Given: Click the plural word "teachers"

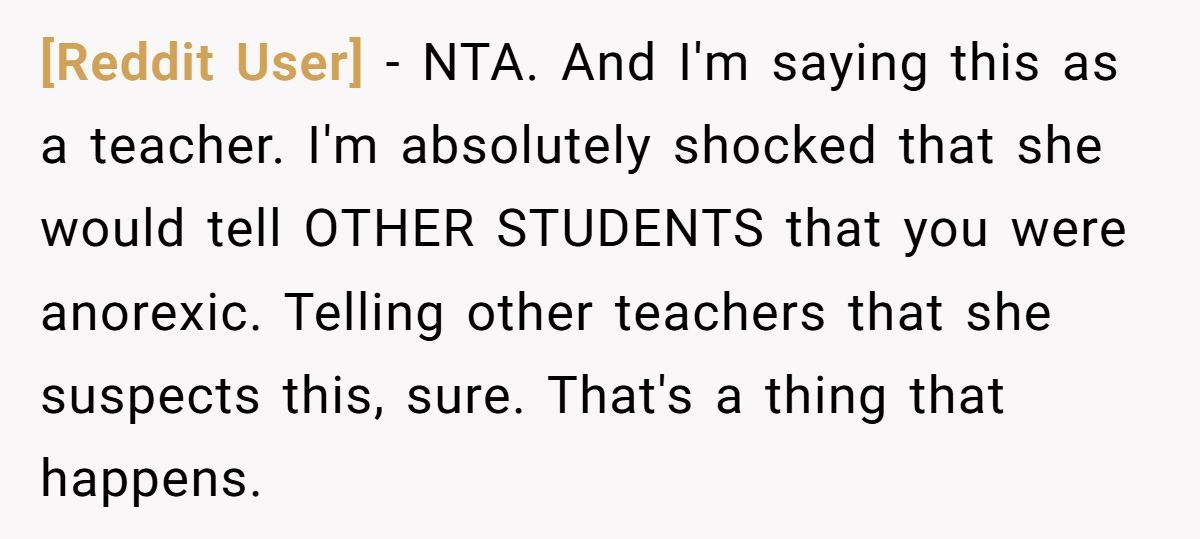Looking at the screenshot, I should pyautogui.click(x=720, y=314).
